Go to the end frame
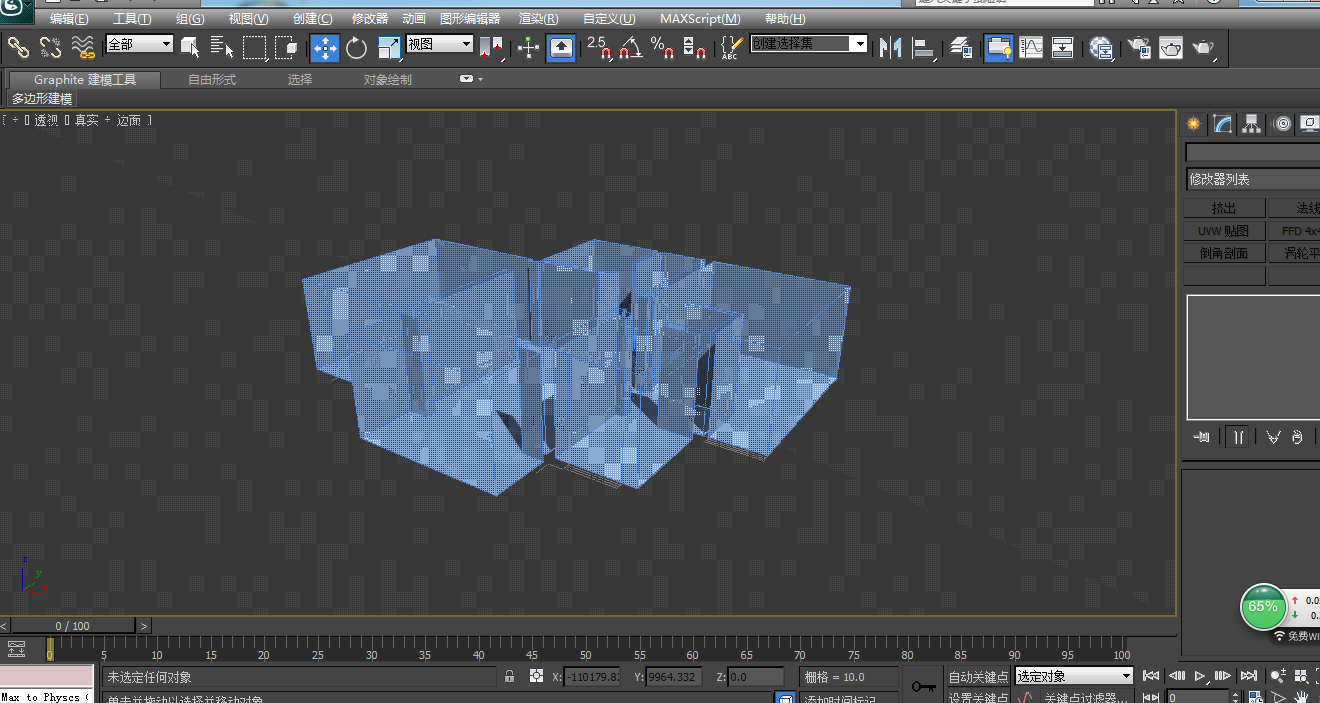The width and height of the screenshot is (1320, 703). click(1249, 677)
